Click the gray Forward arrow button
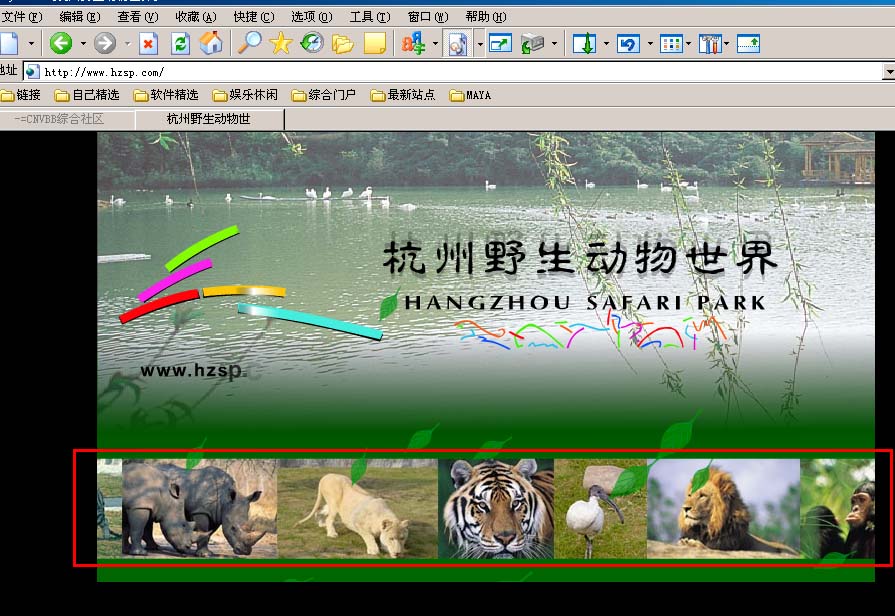 coord(104,43)
